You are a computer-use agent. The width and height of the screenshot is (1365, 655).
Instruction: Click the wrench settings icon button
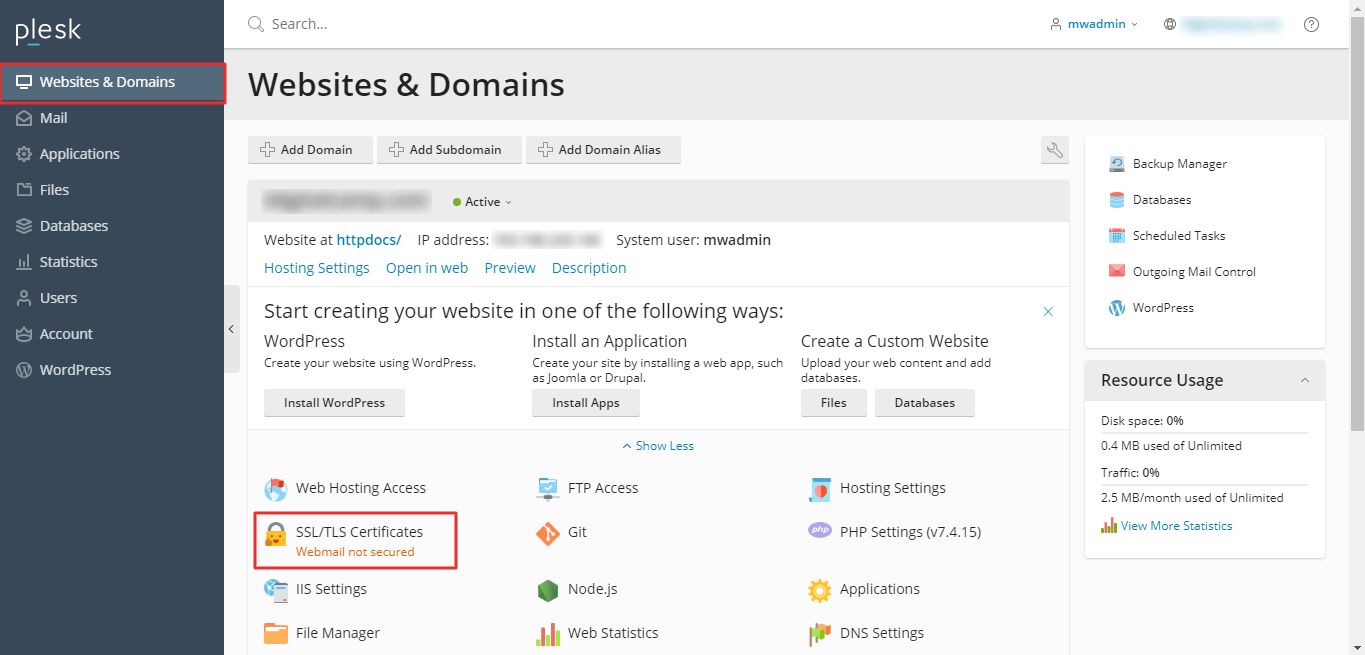(x=1054, y=150)
